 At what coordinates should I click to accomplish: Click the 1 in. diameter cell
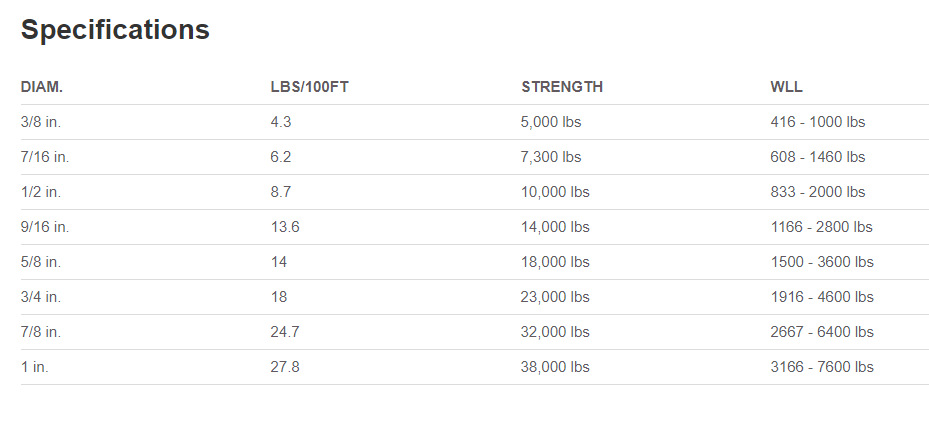(x=35, y=367)
